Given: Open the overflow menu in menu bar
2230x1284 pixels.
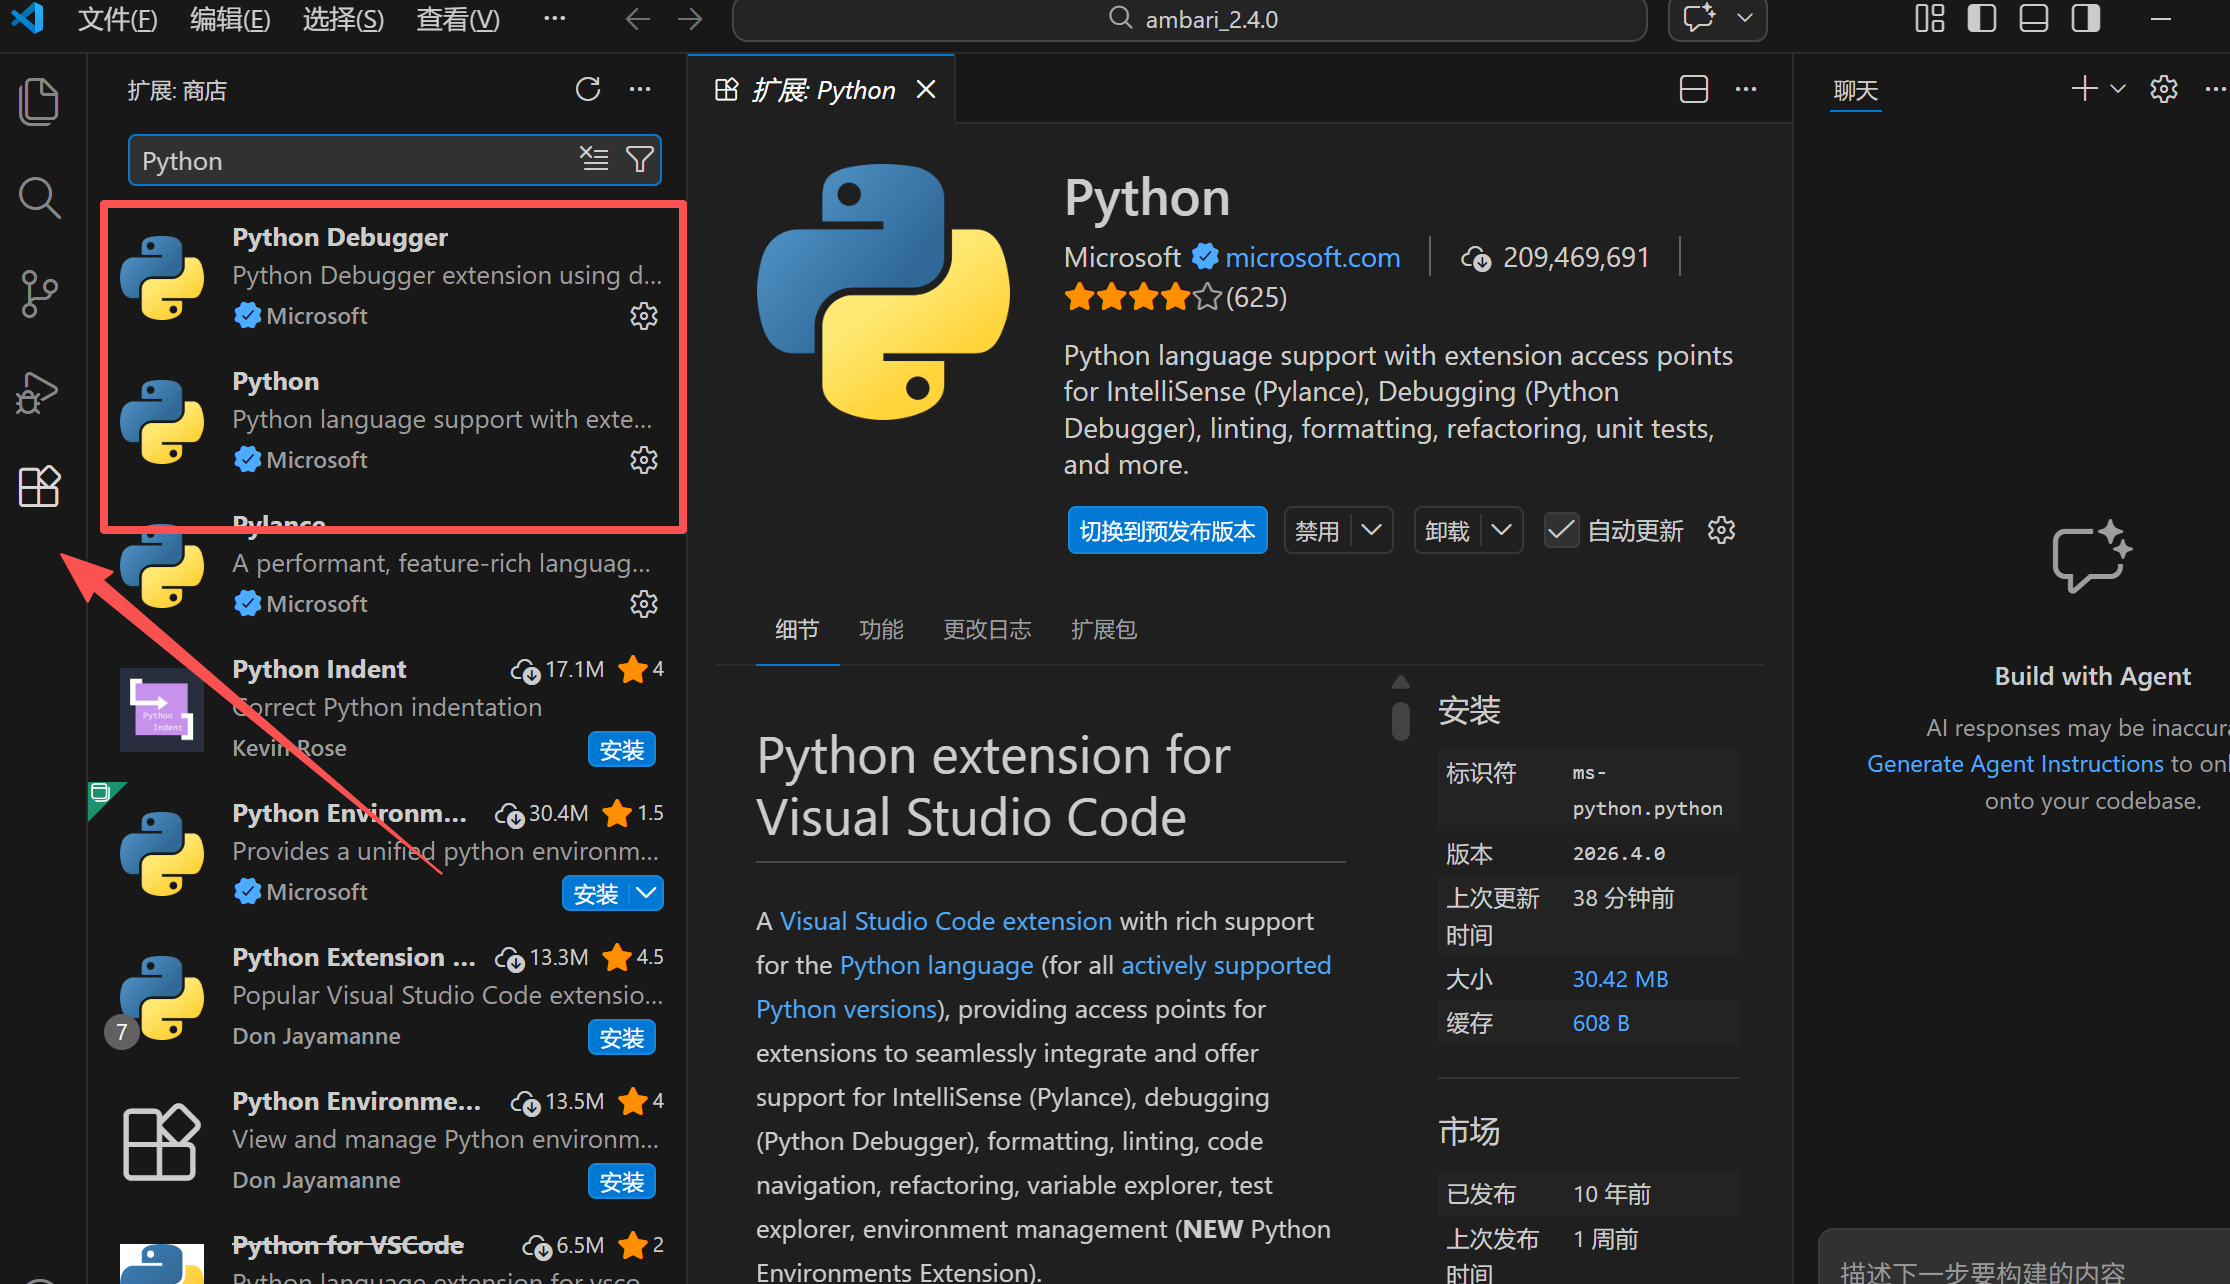Looking at the screenshot, I should click(555, 18).
